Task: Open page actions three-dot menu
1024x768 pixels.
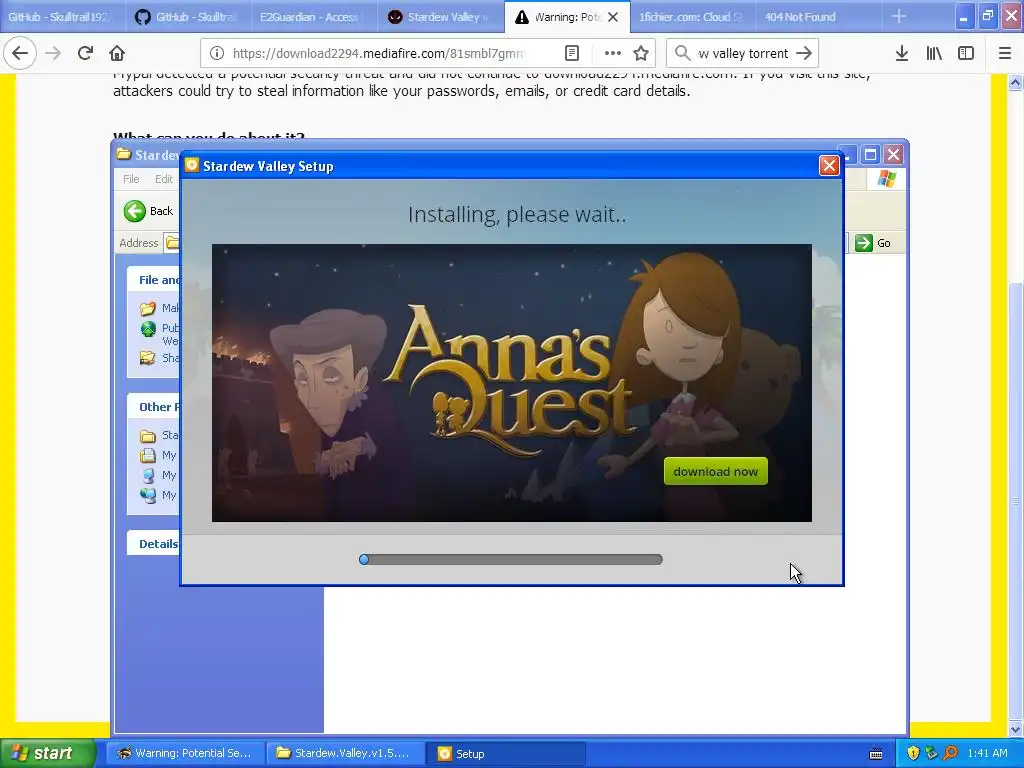Action: [x=613, y=53]
